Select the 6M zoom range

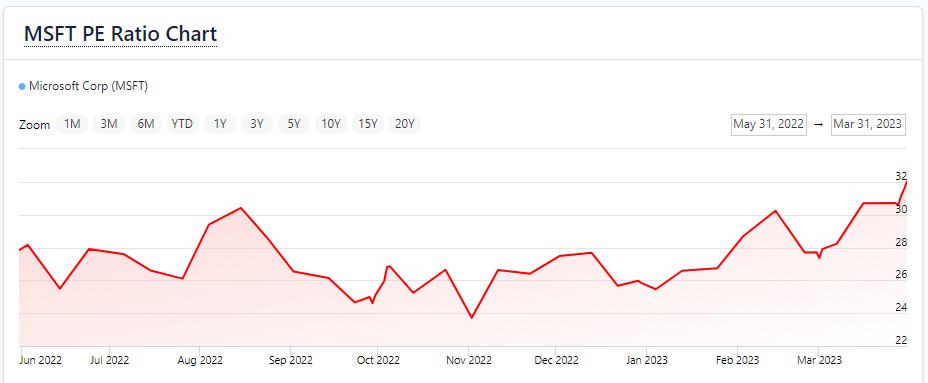pos(146,124)
